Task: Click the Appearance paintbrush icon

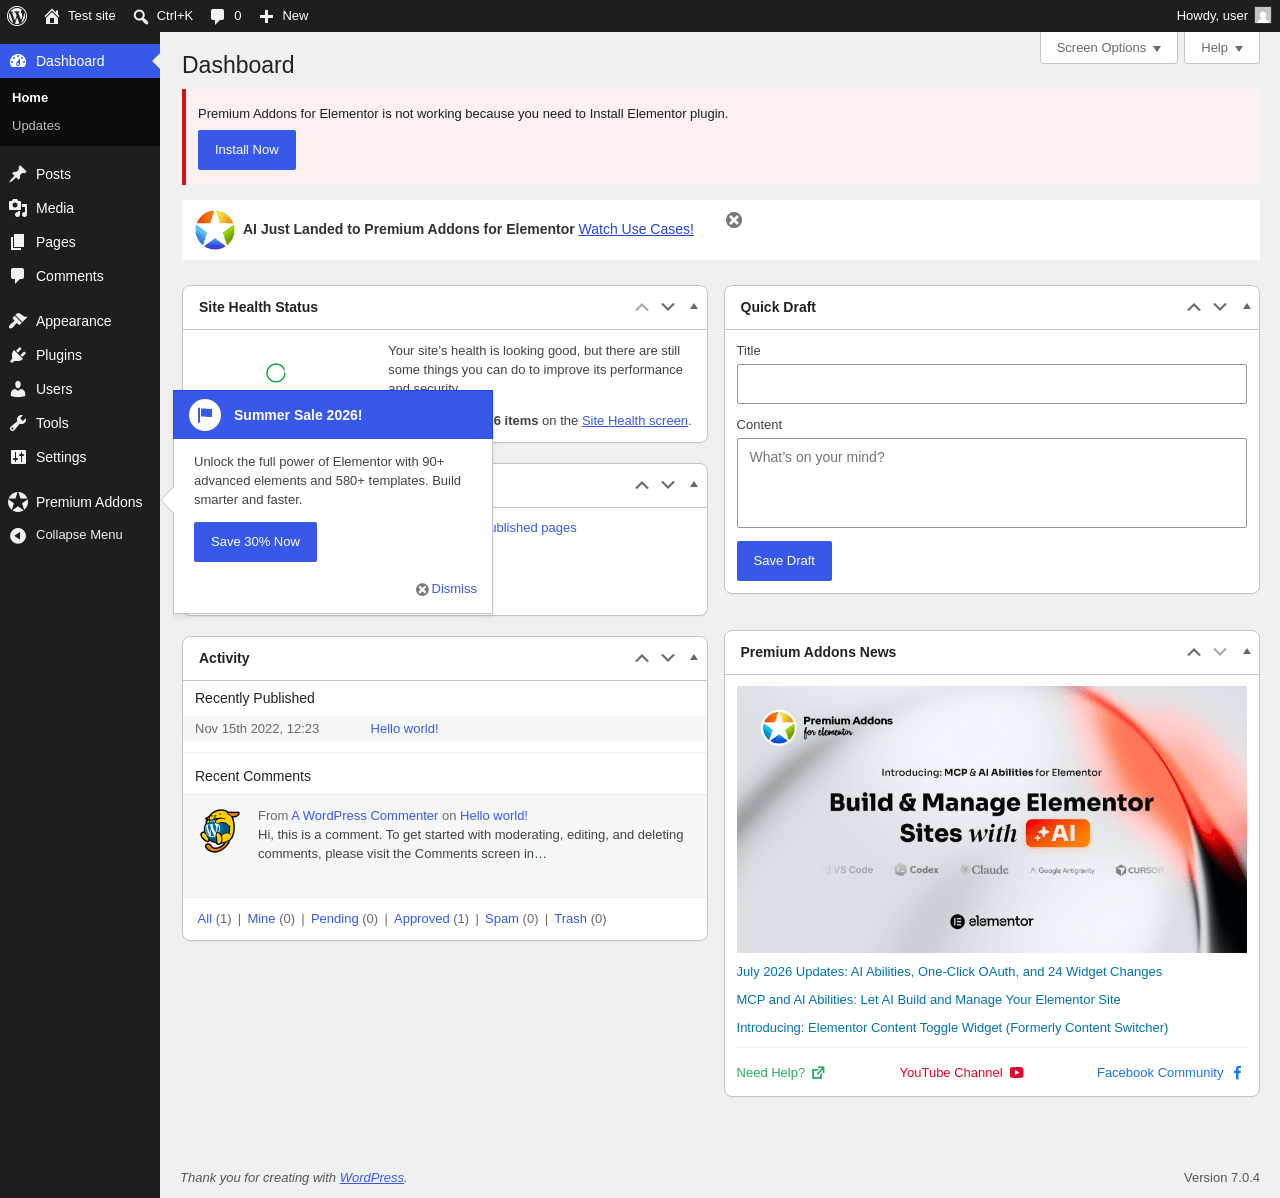Action: [18, 321]
